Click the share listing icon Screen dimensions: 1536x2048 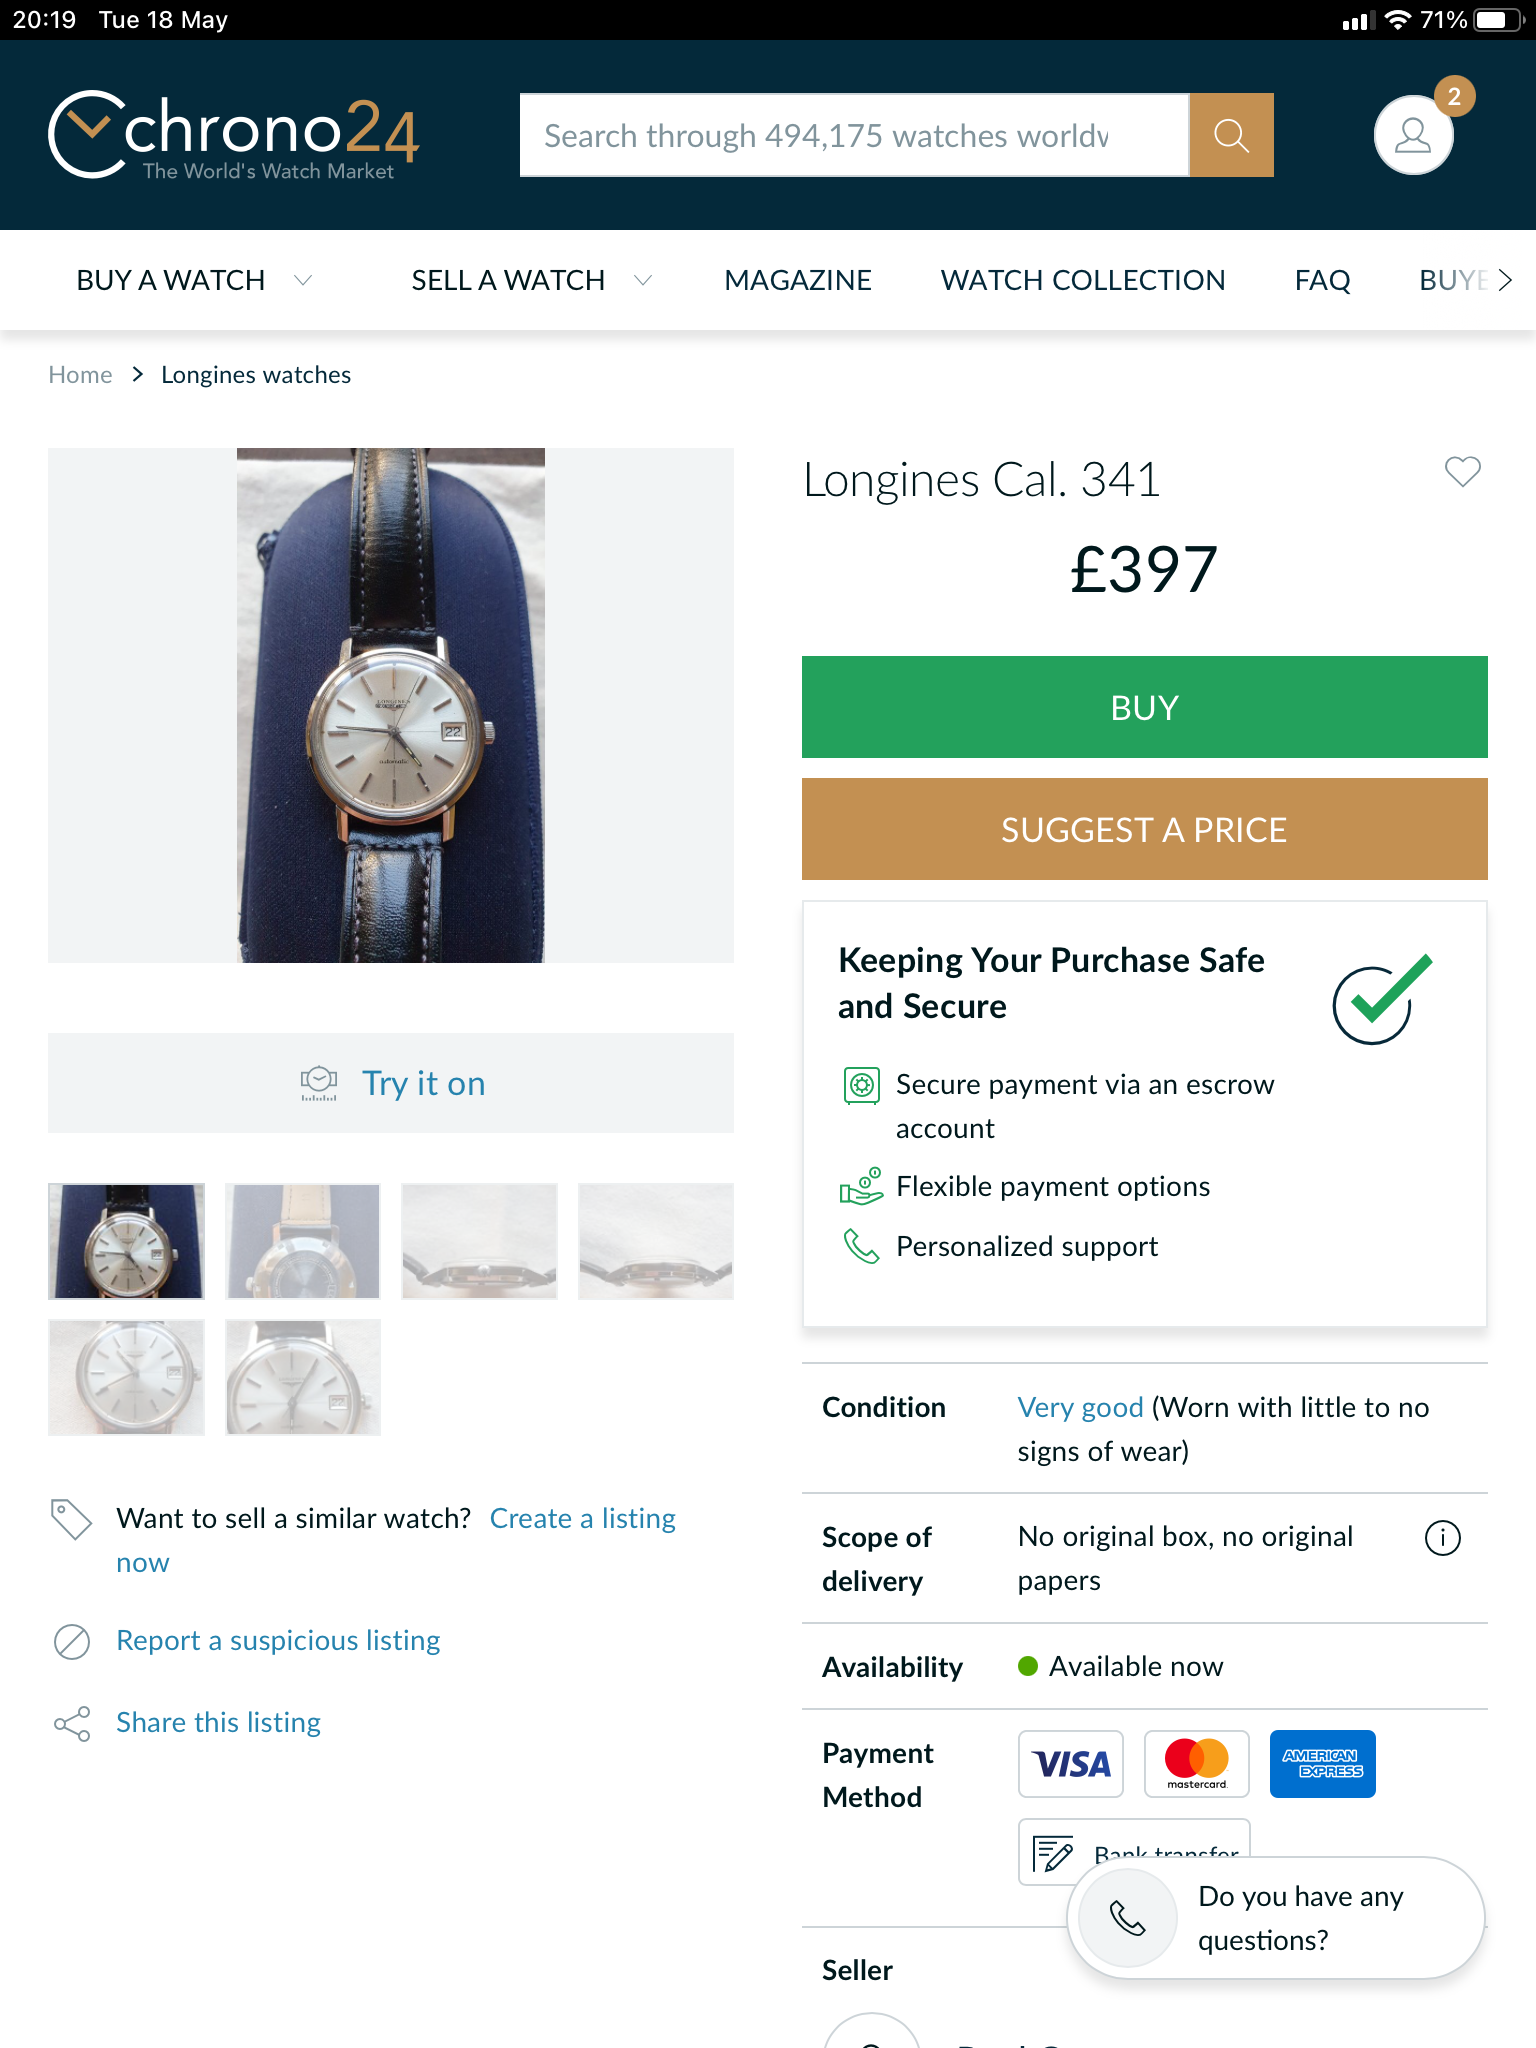72,1723
